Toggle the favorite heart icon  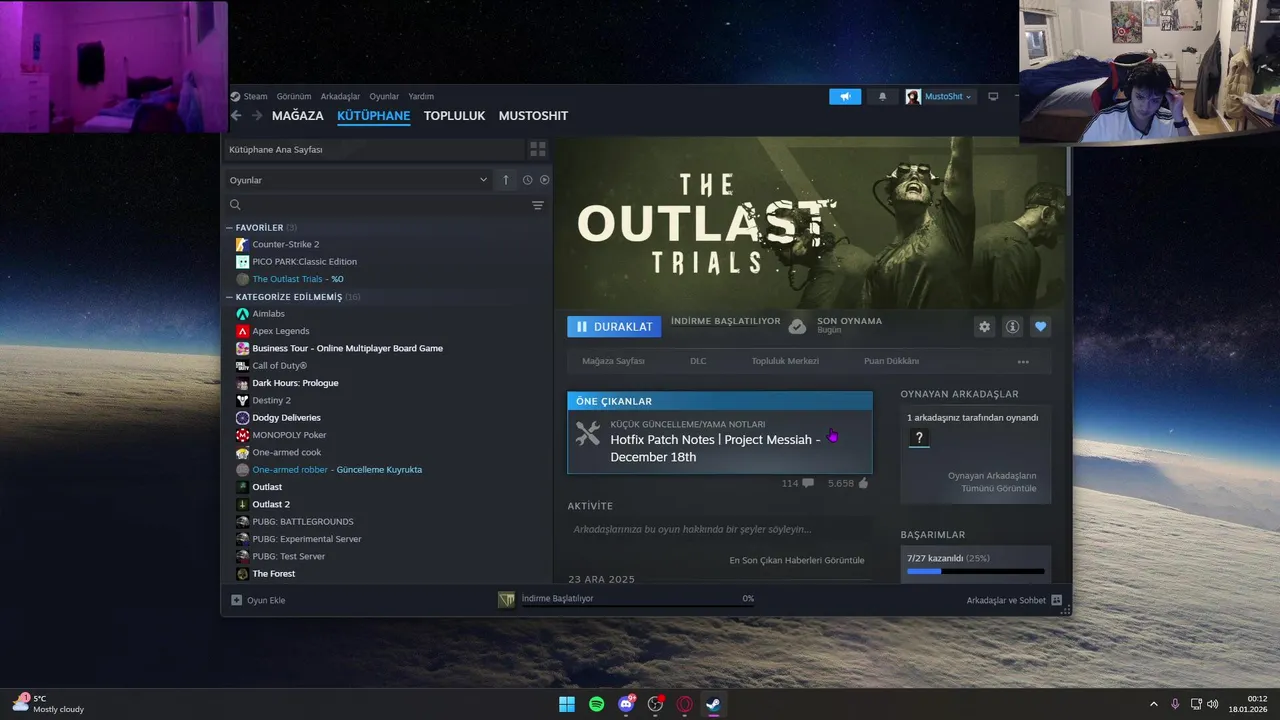[x=1041, y=327]
